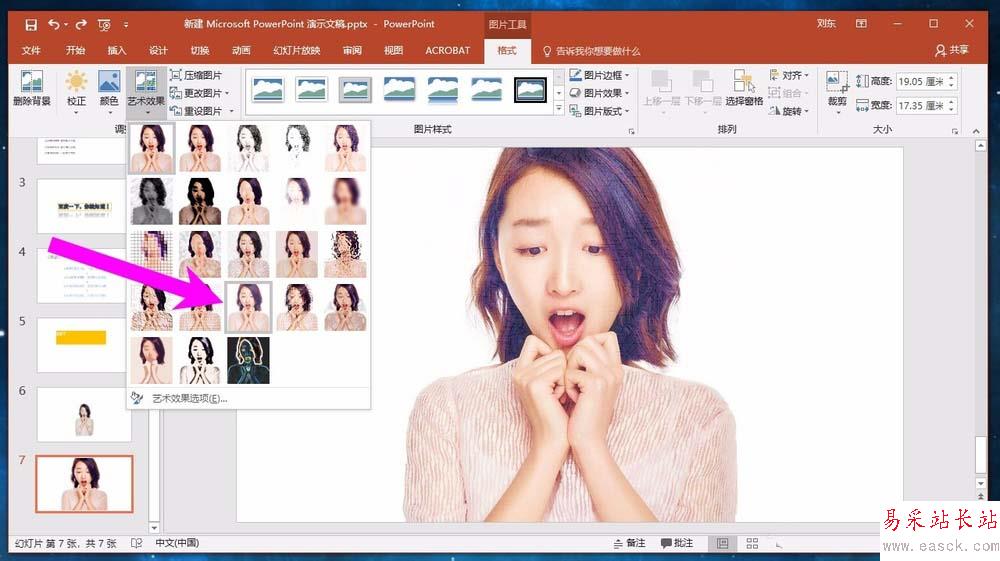Apply the photocopy black-white effect thumbnail

click(200, 361)
